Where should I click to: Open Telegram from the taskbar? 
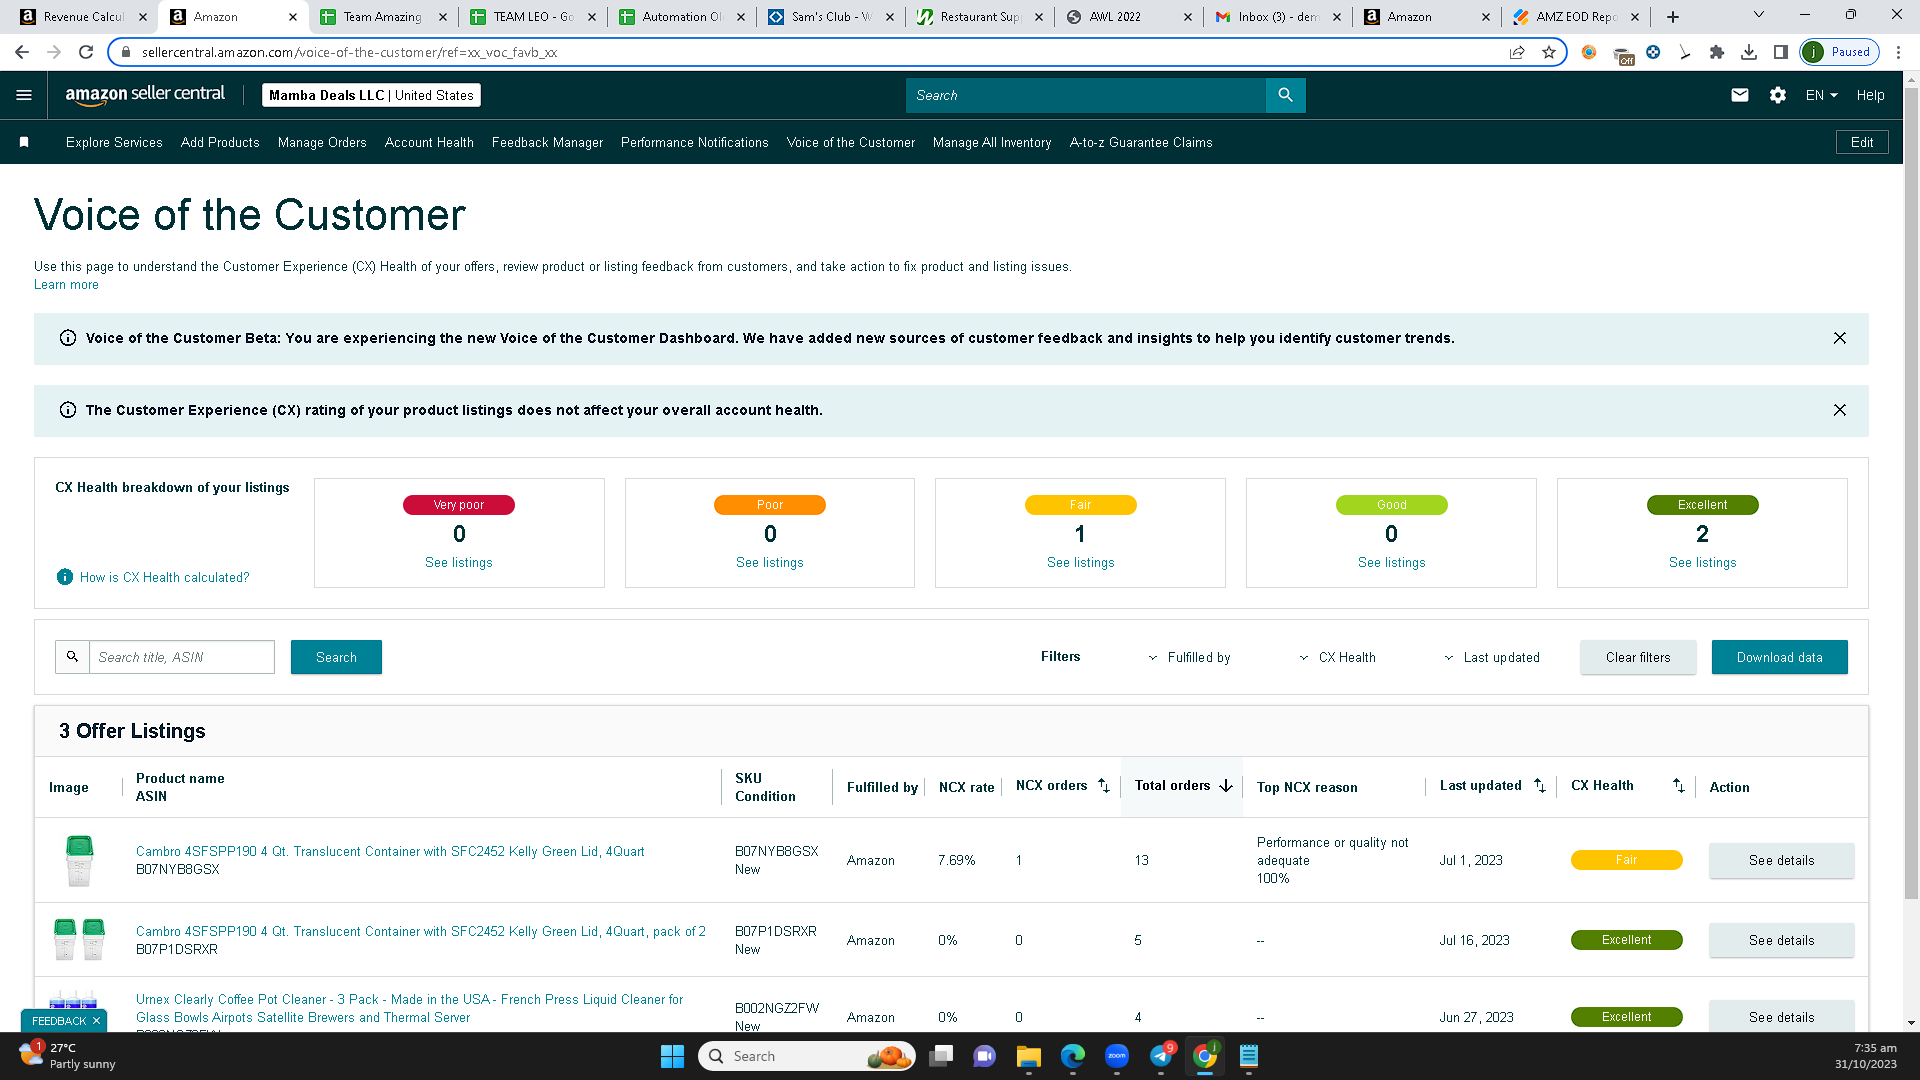pos(1161,1056)
